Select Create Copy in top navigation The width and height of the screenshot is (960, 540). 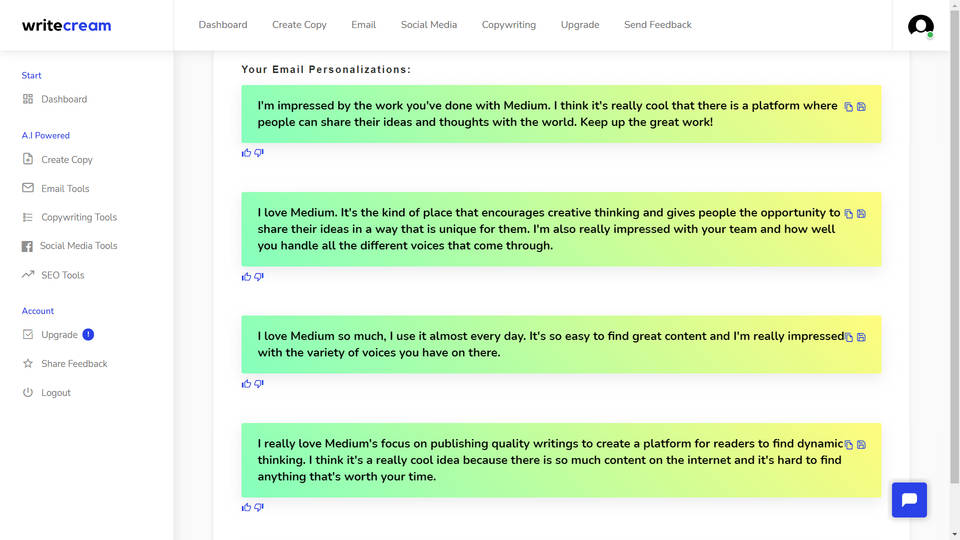coord(299,25)
